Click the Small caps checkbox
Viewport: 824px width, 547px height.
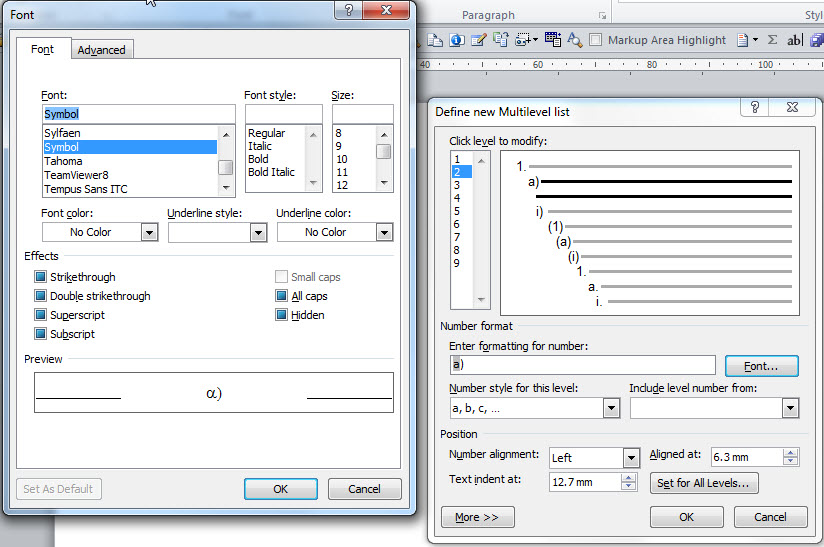(281, 277)
